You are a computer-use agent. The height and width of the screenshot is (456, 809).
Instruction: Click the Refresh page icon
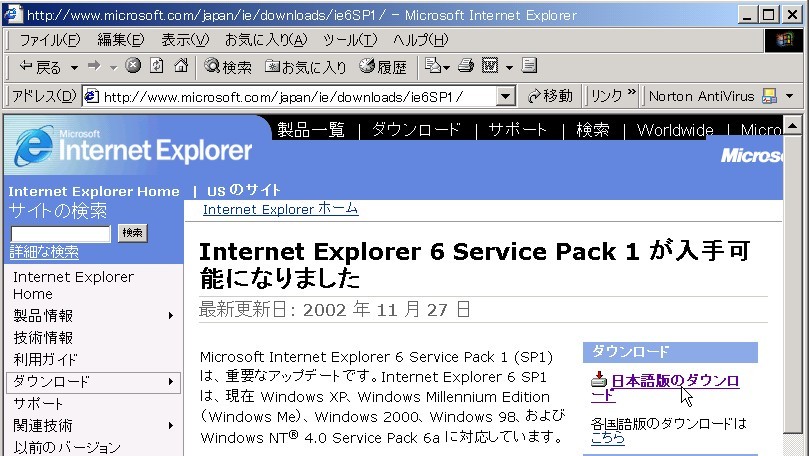click(157, 67)
